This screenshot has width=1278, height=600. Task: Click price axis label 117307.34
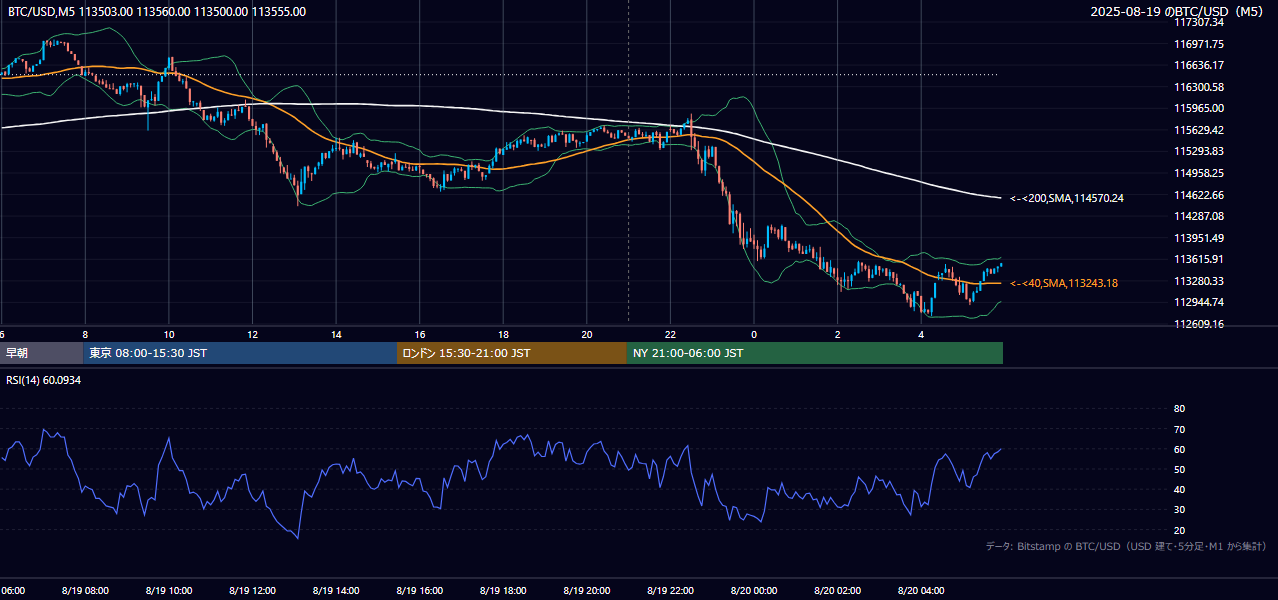click(x=1198, y=22)
